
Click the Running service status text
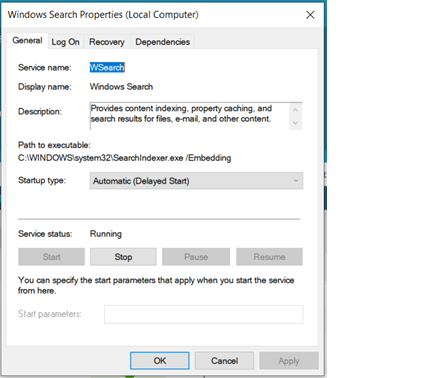106,234
